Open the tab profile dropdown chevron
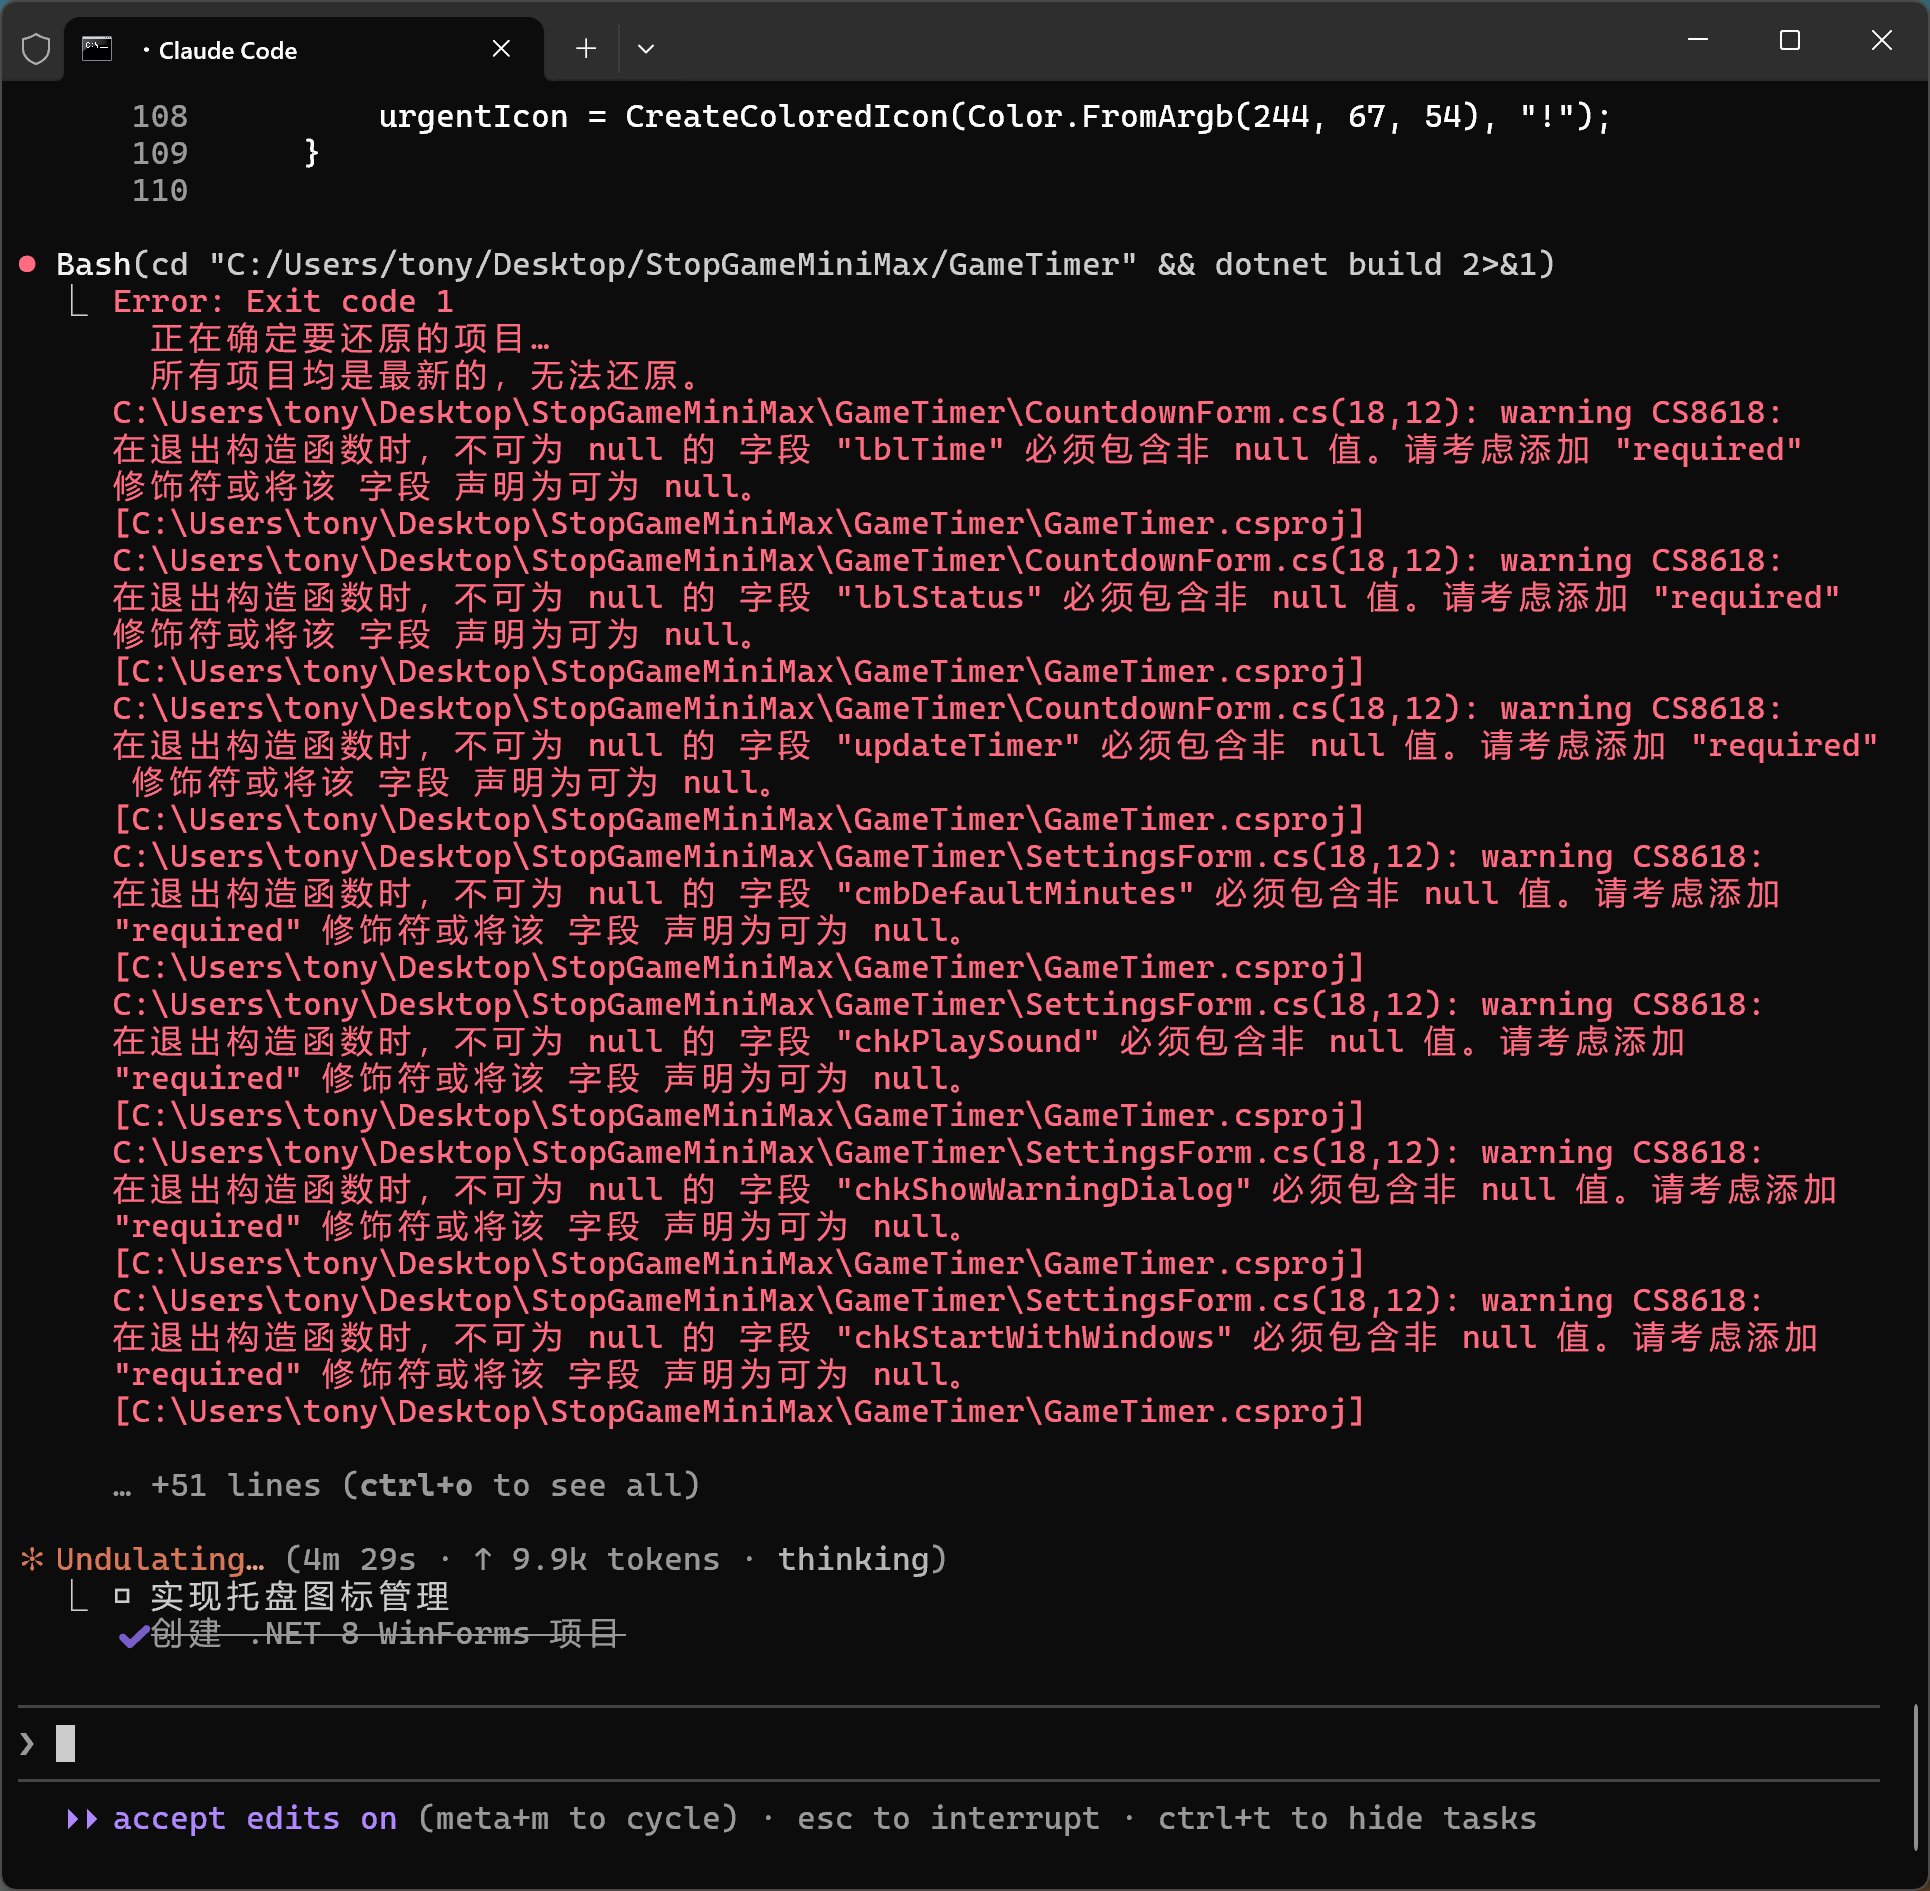 tap(646, 48)
